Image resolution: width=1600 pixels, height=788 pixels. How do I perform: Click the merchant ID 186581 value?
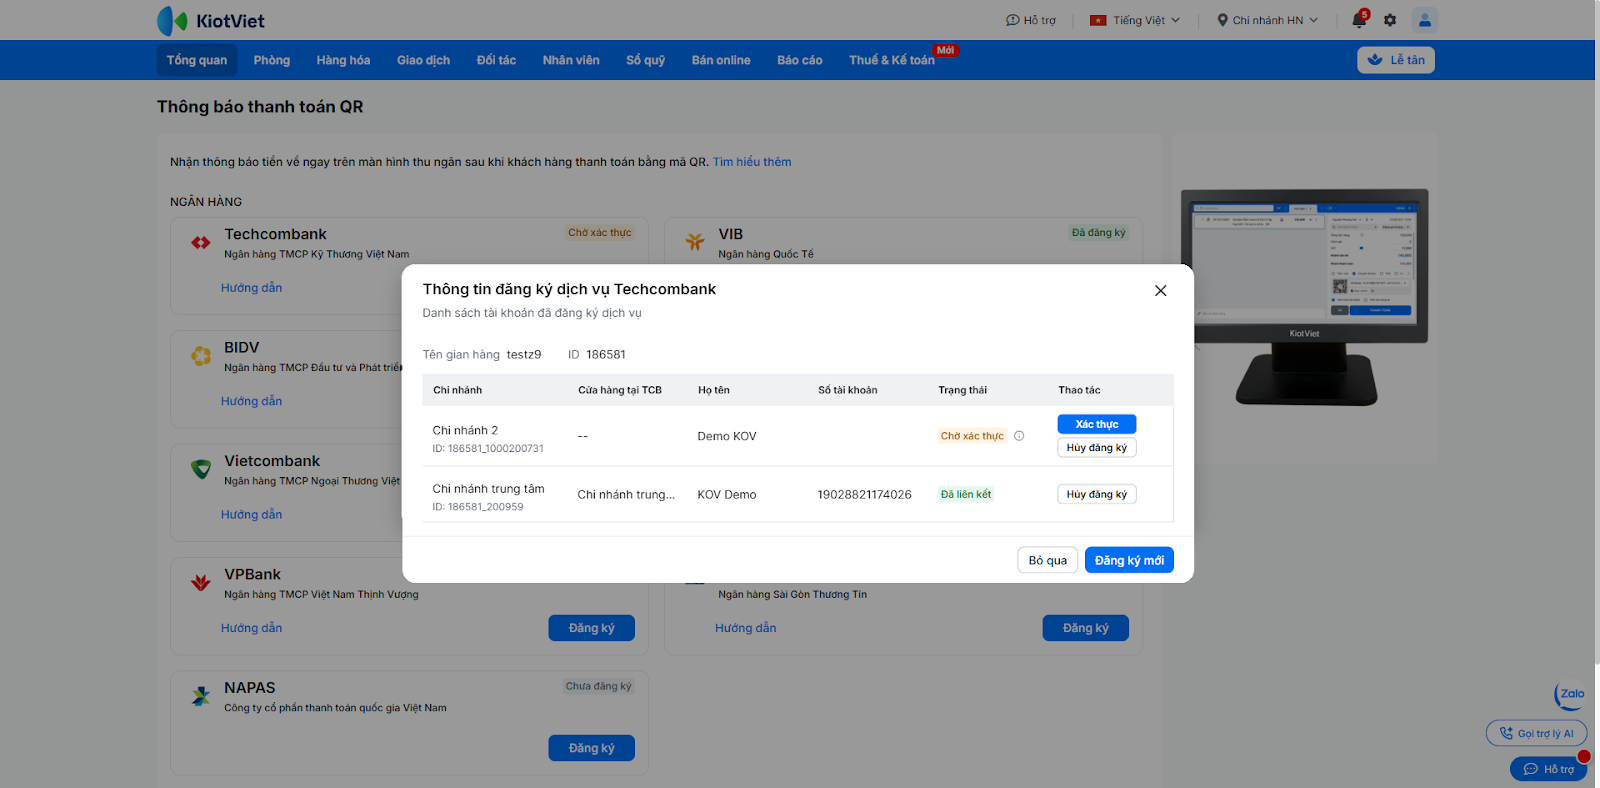pyautogui.click(x=606, y=355)
